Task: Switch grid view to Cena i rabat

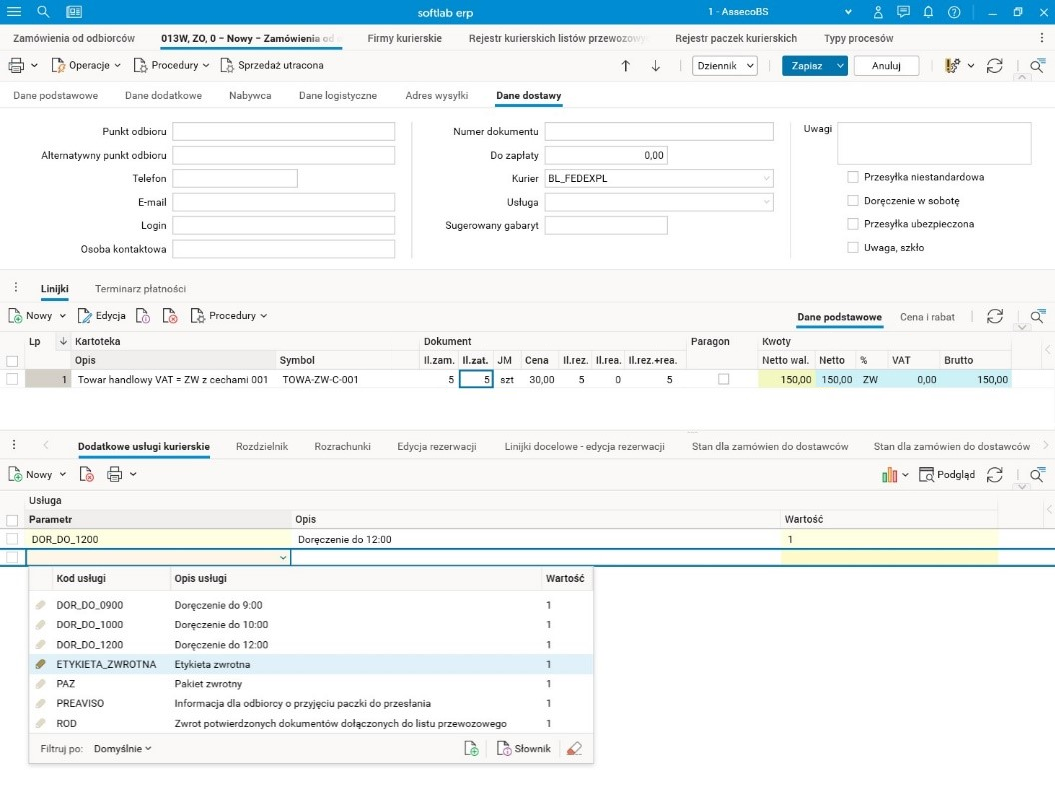Action: click(x=927, y=317)
